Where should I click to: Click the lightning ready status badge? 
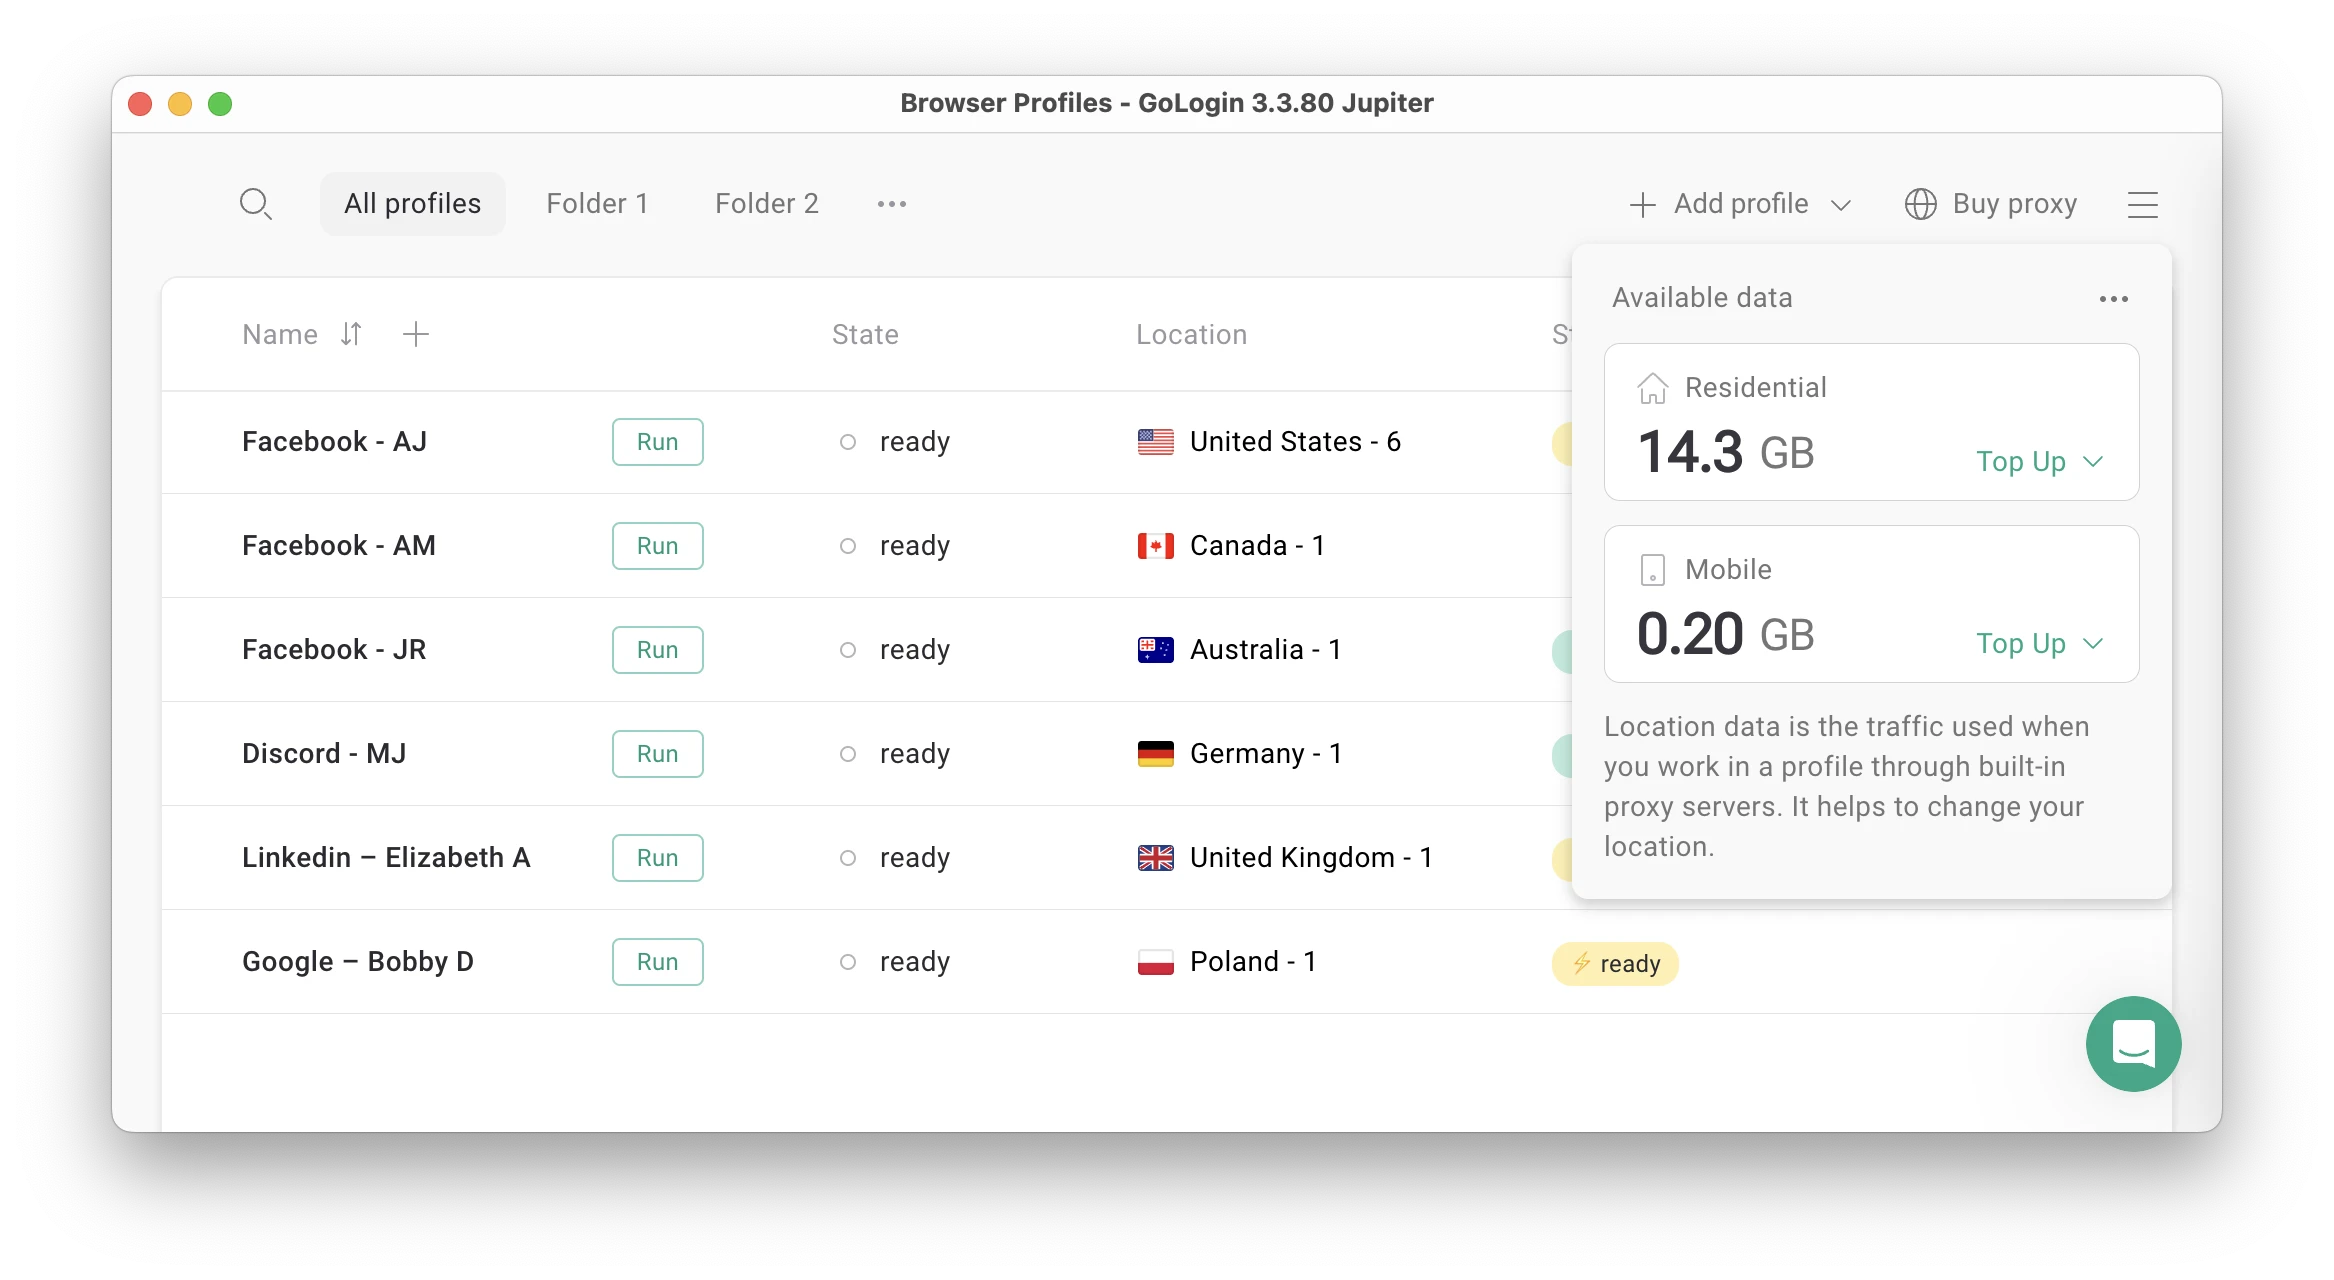[x=1615, y=964]
